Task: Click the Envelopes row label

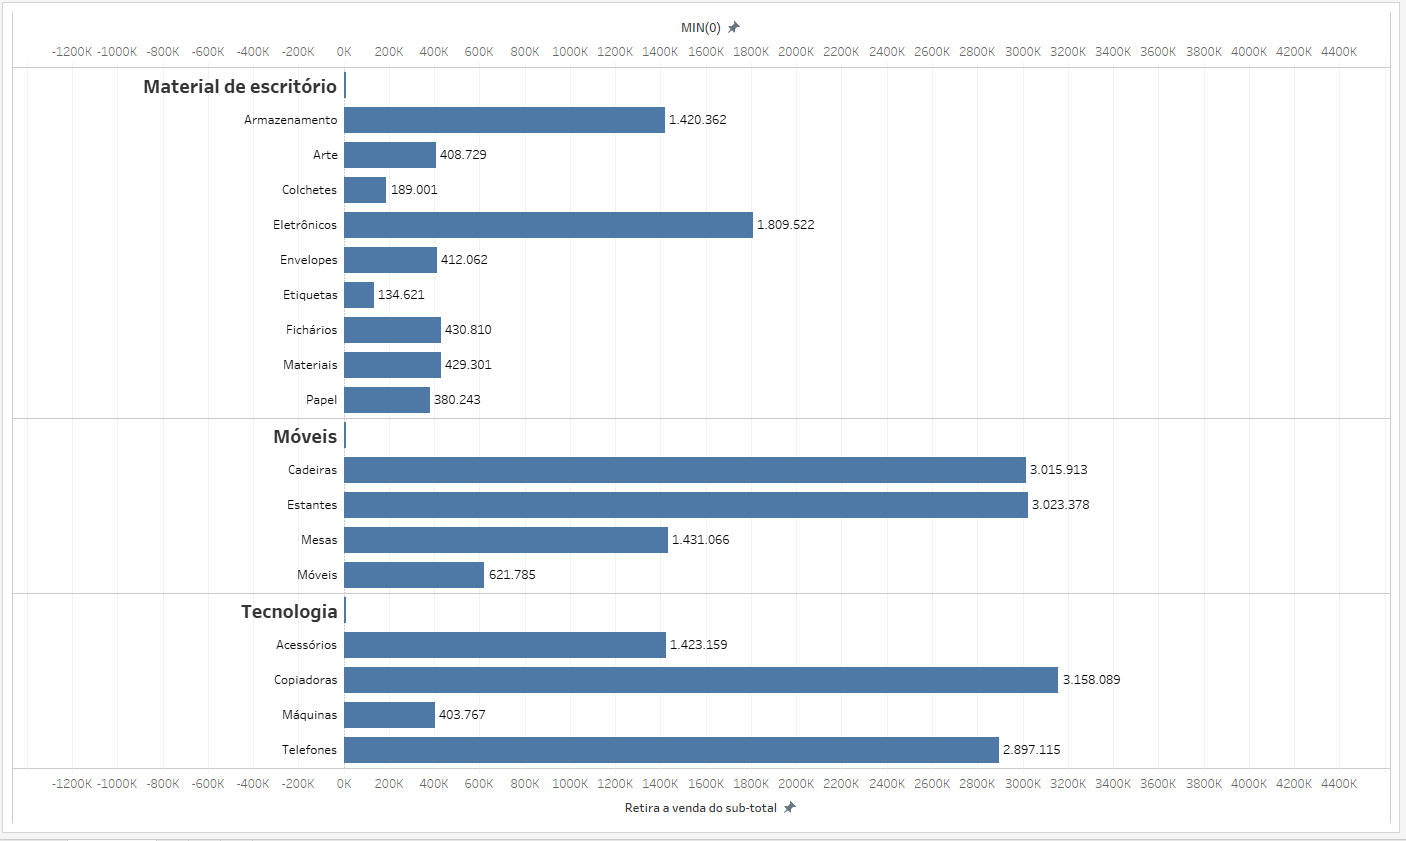Action: (x=309, y=260)
